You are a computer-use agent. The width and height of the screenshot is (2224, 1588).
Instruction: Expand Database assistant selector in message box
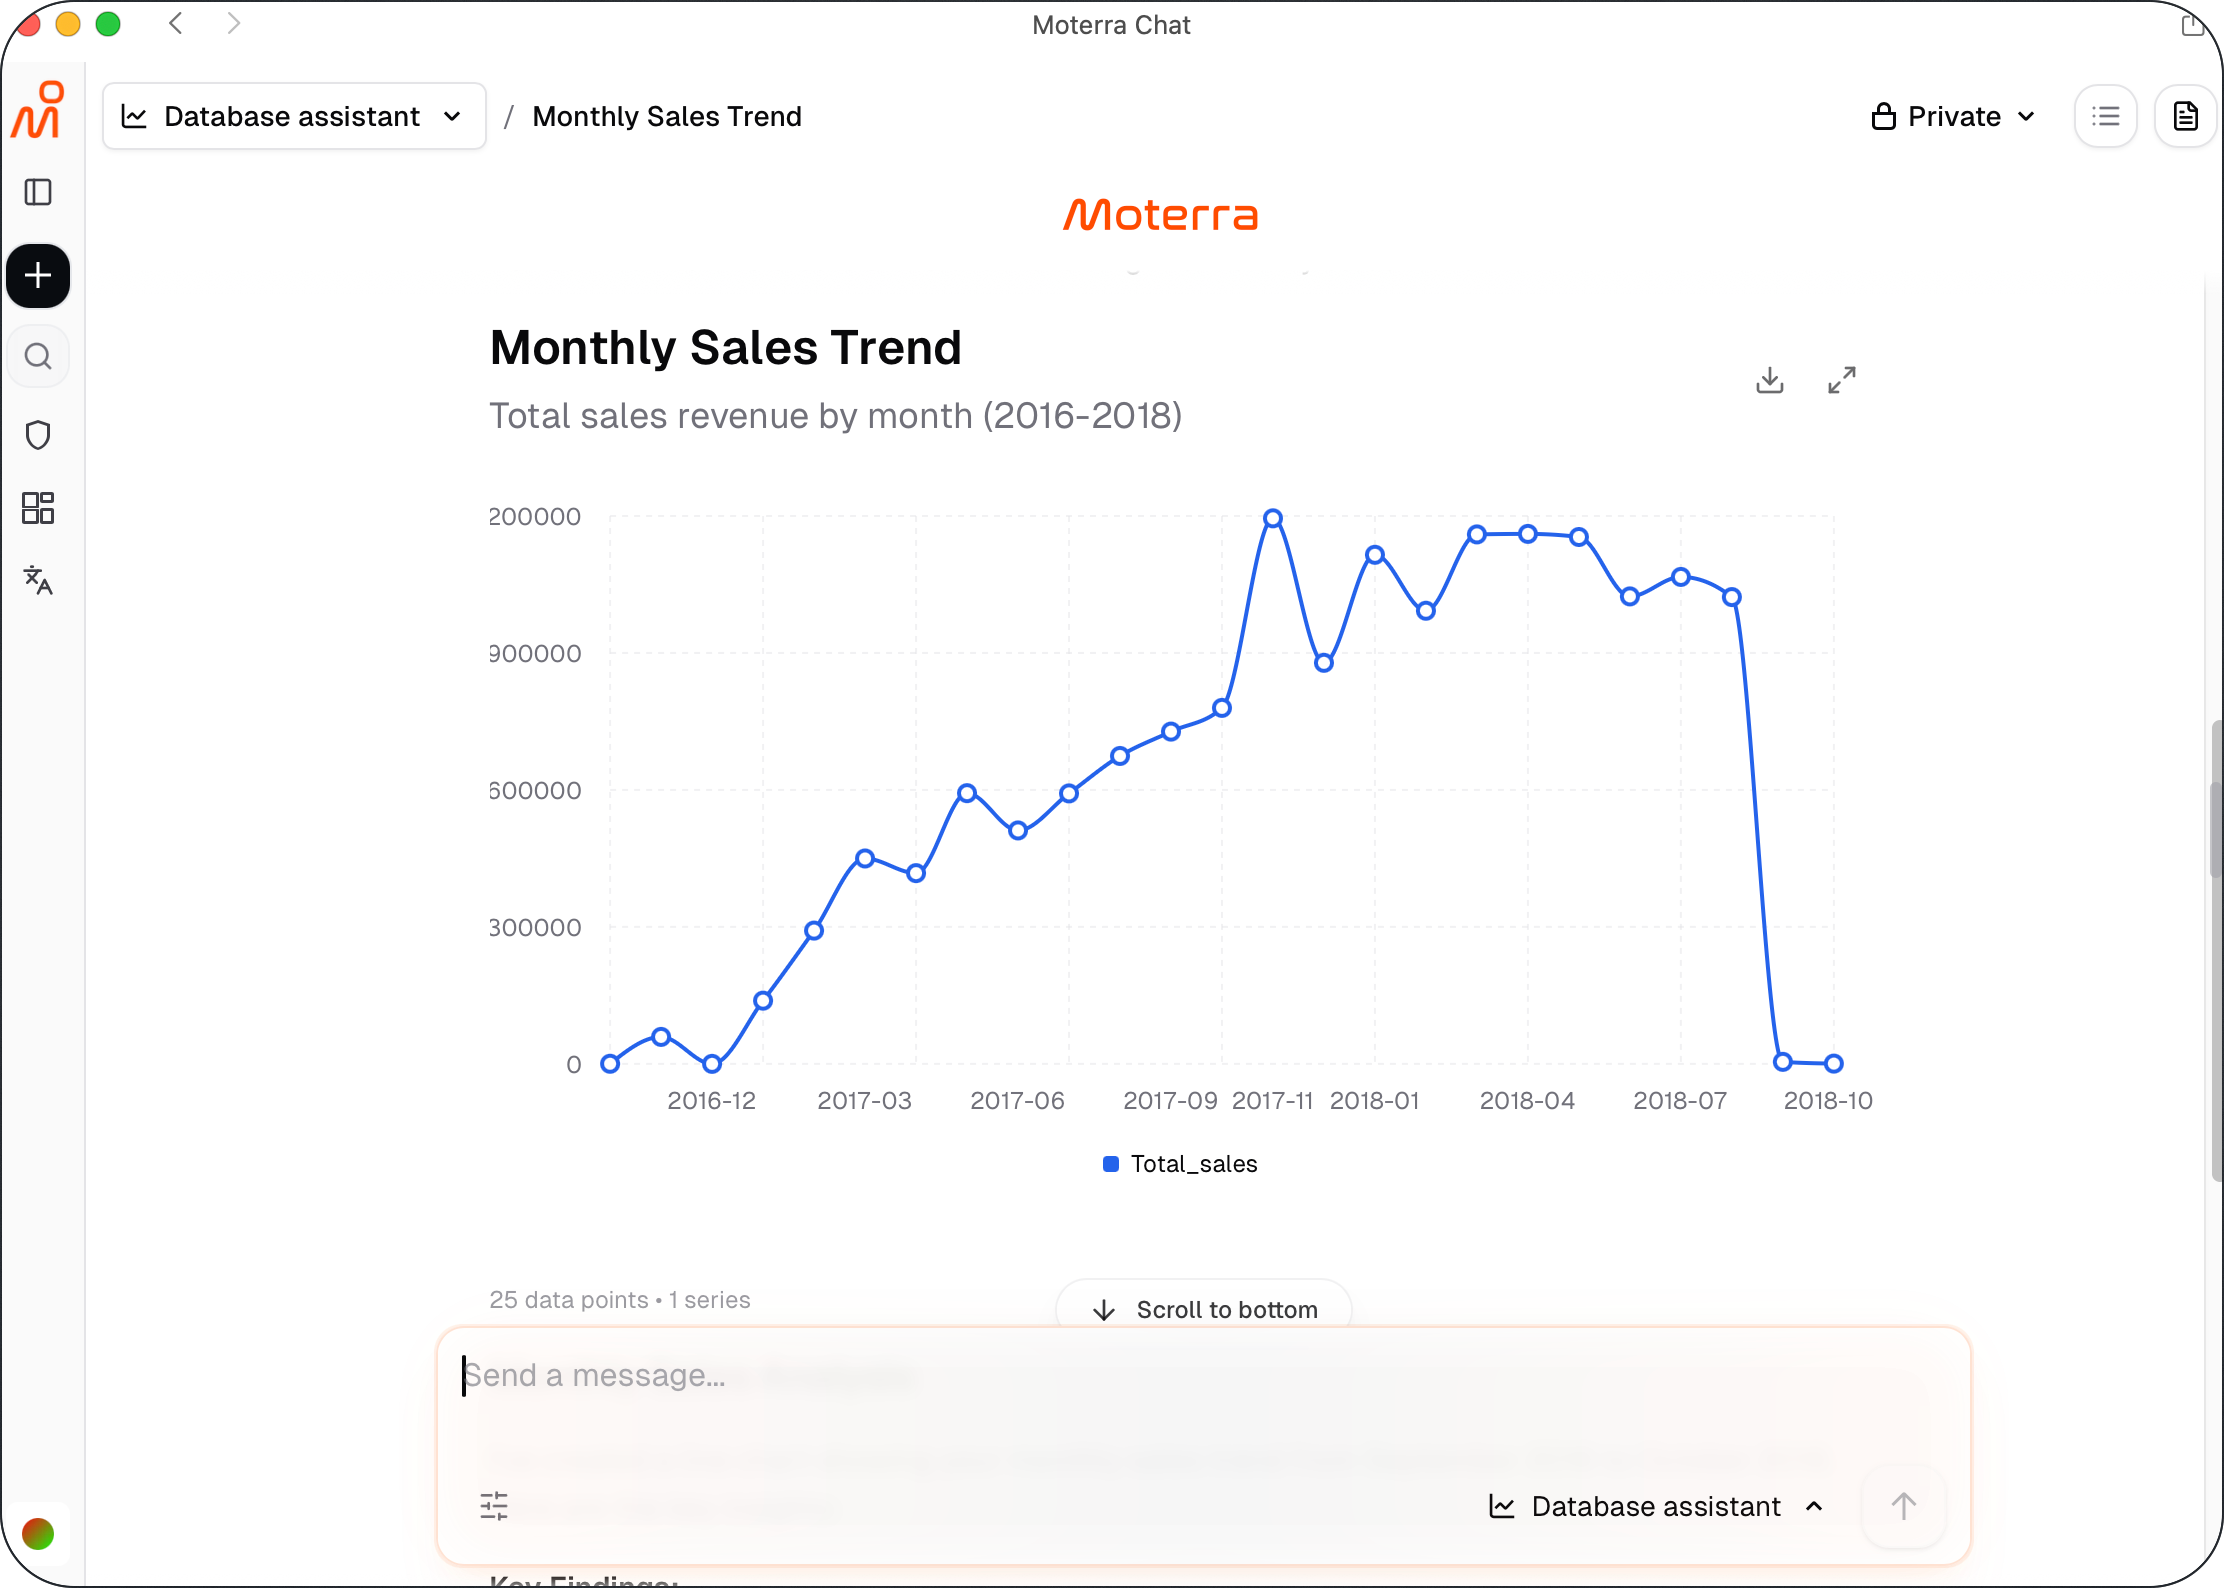[1656, 1506]
